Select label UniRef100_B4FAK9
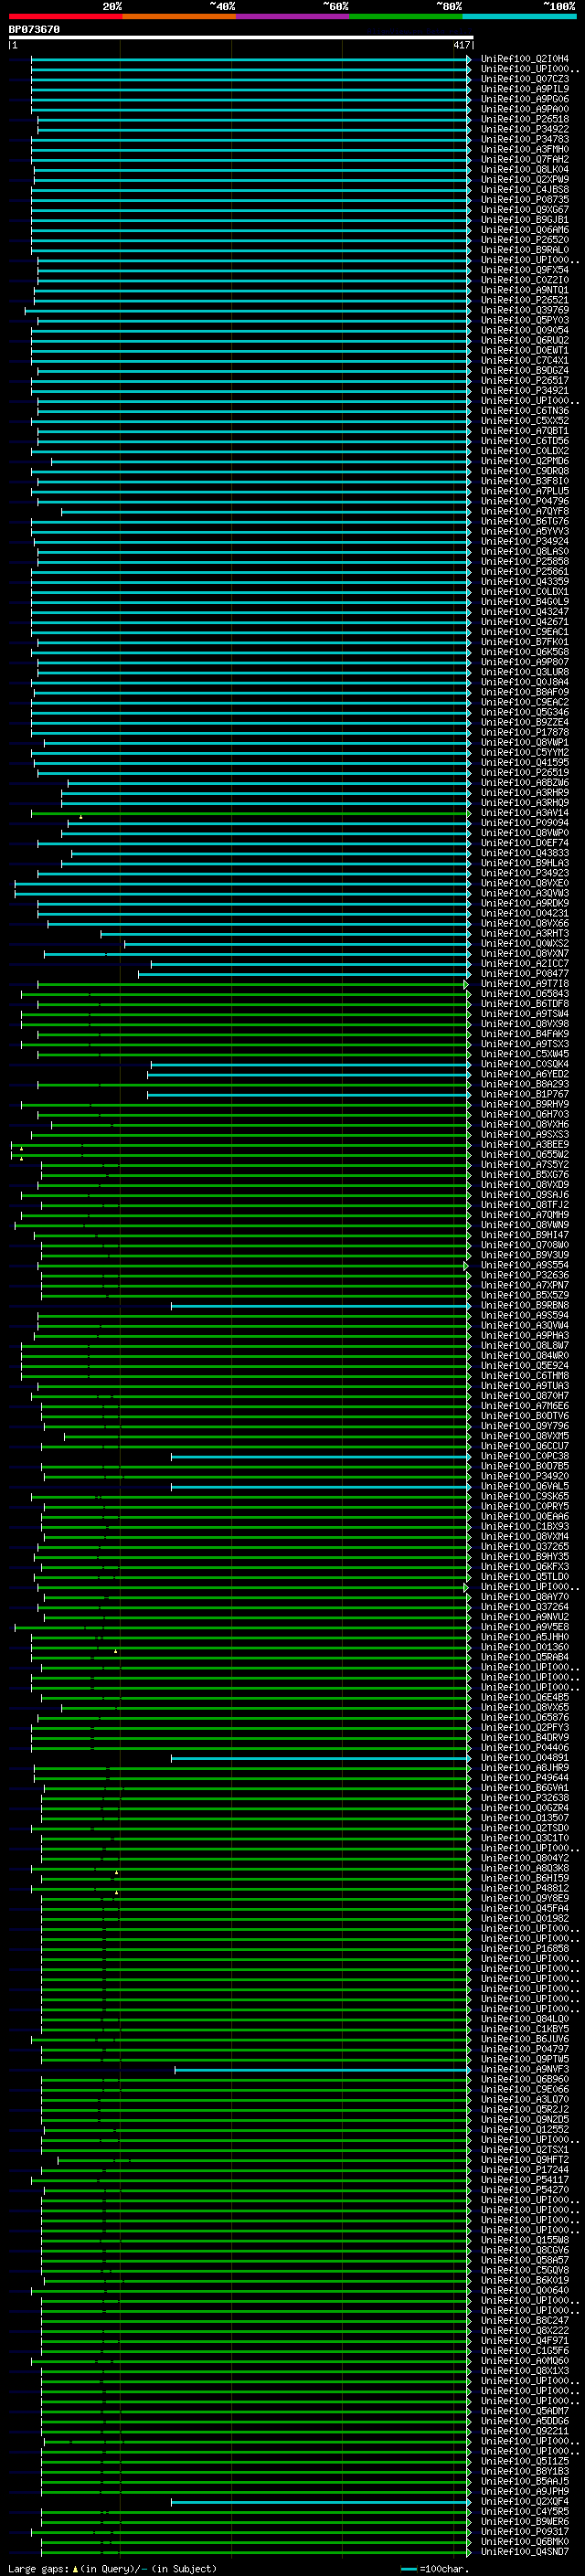Viewport: 585px width, 2576px height. click(x=524, y=1034)
